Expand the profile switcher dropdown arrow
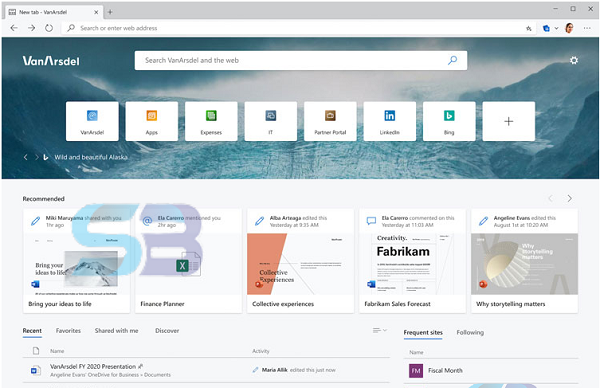This screenshot has width=600, height=388. tap(556, 28)
